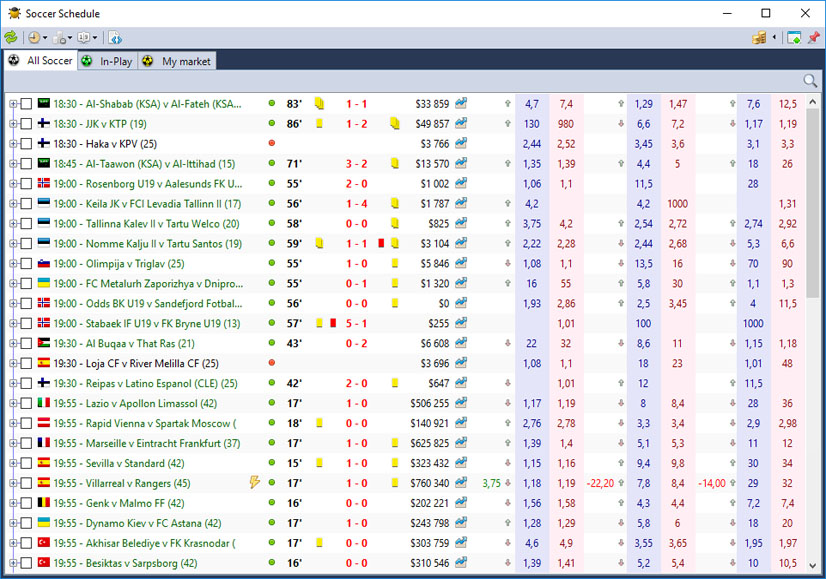The height and width of the screenshot is (579, 826).
Task: Check the Villarreal v Rangers checkbox
Action: pos(26,484)
